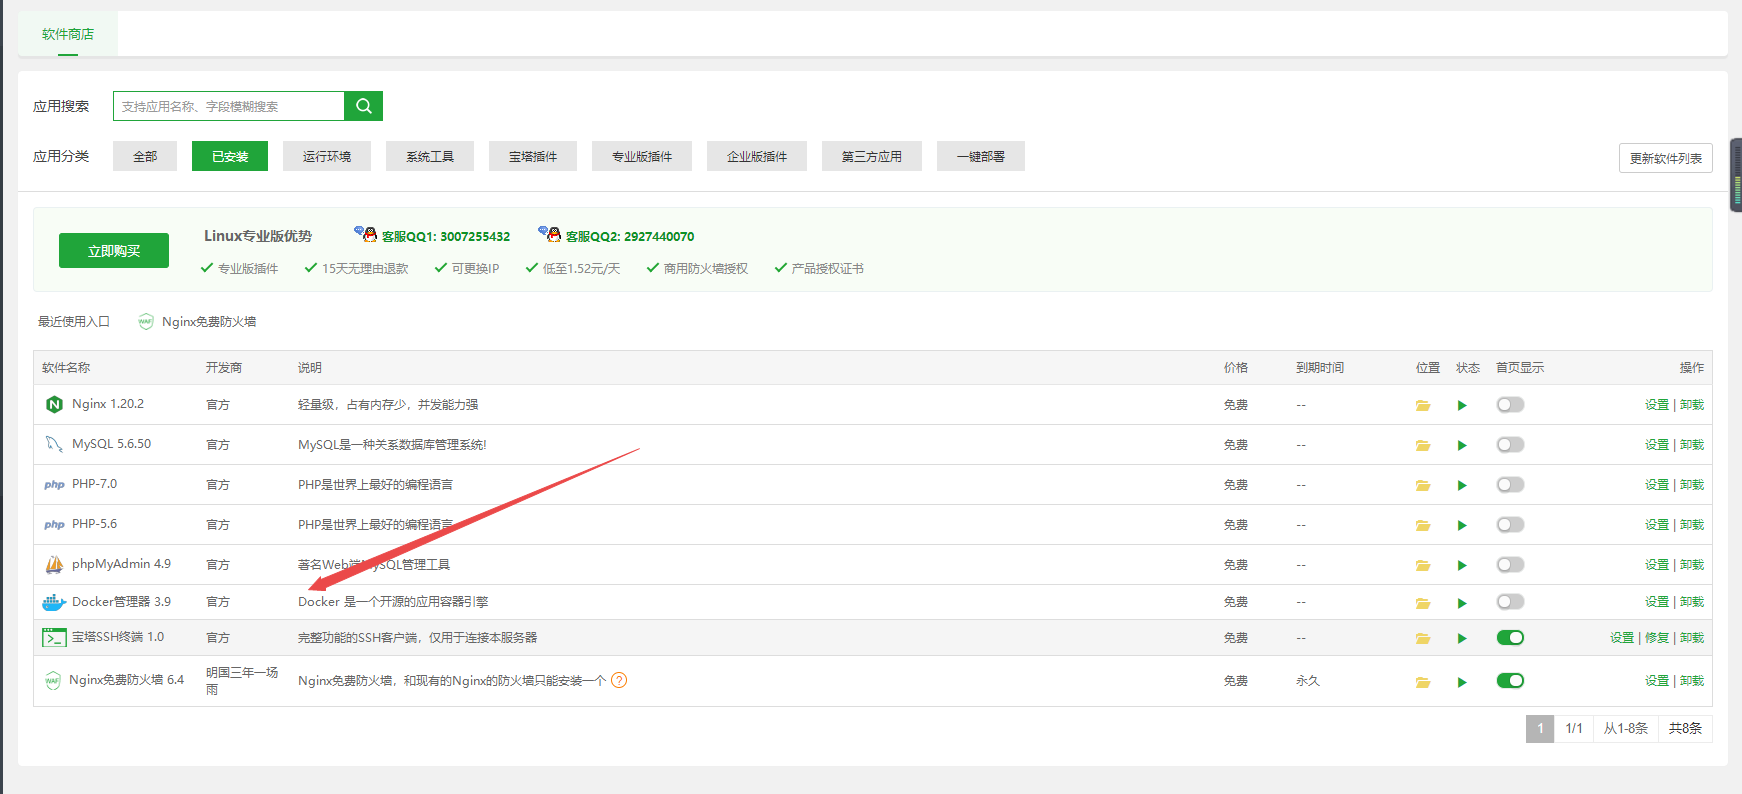Screen dimensions: 1742x794
Task: Select the 已安装 category filter
Action: click(230, 156)
